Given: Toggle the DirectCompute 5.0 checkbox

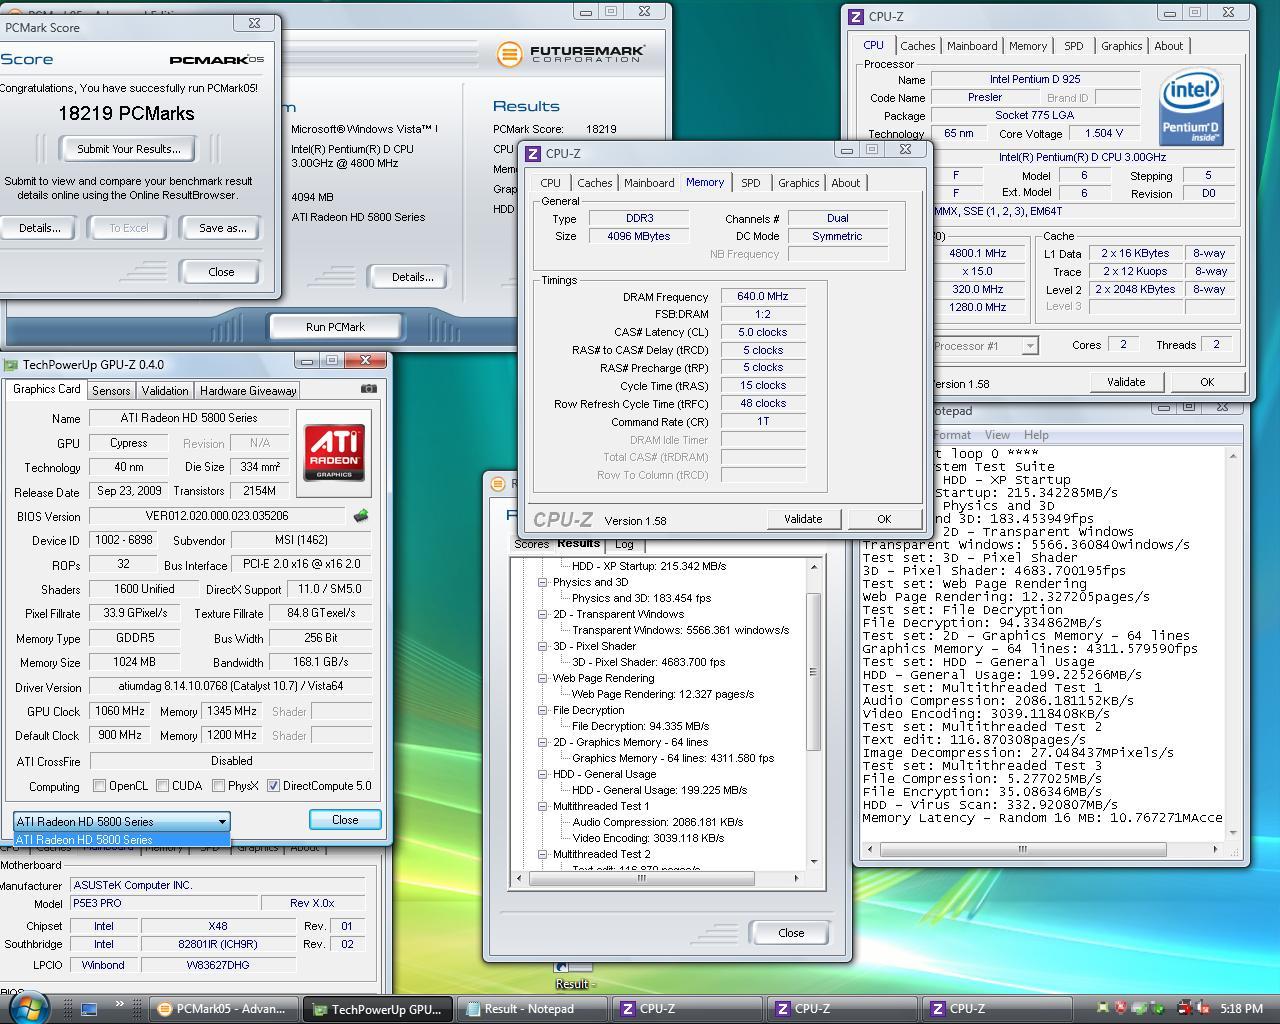Looking at the screenshot, I should (x=273, y=786).
